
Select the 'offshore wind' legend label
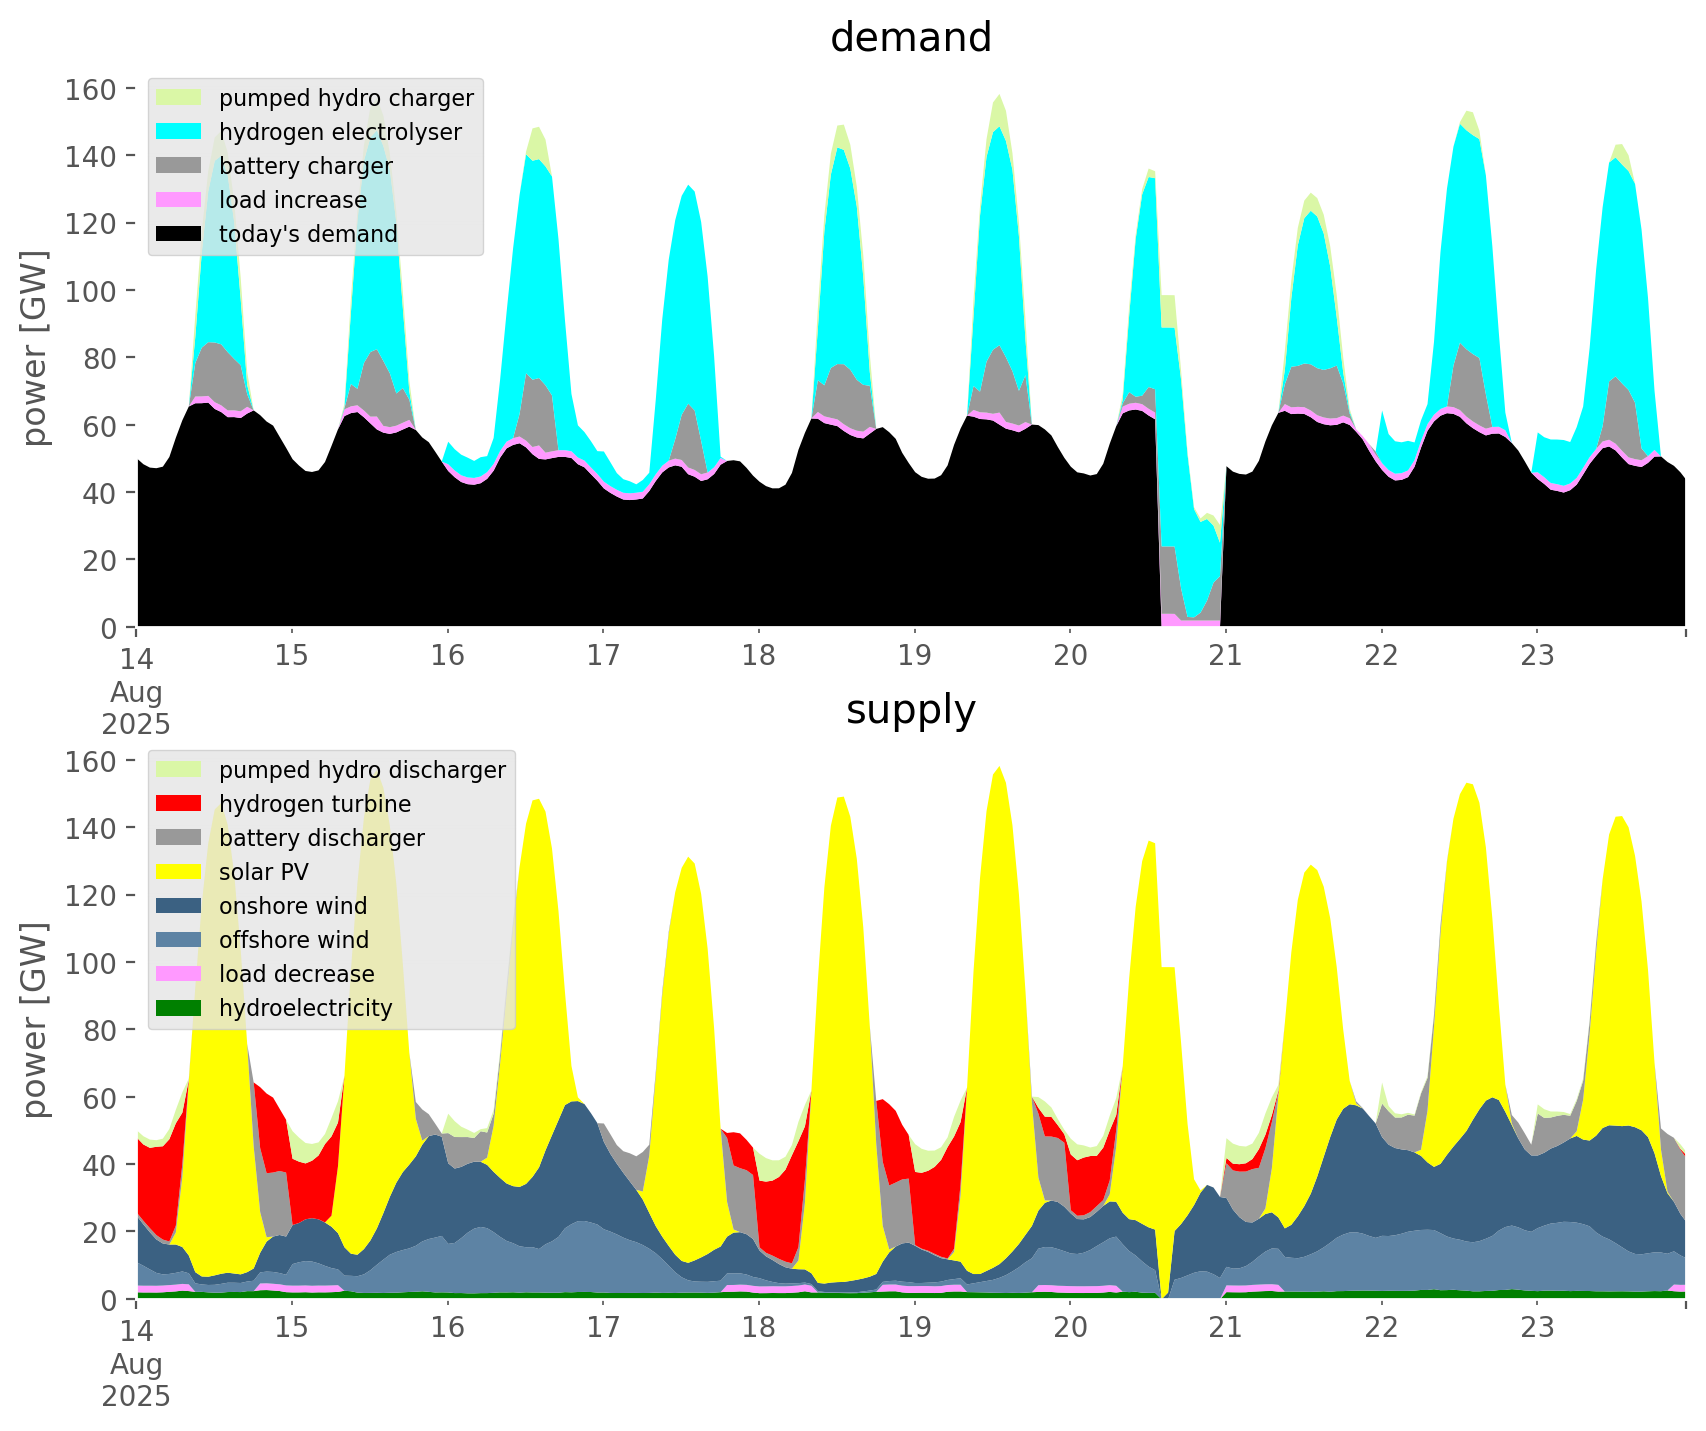[x=294, y=940]
